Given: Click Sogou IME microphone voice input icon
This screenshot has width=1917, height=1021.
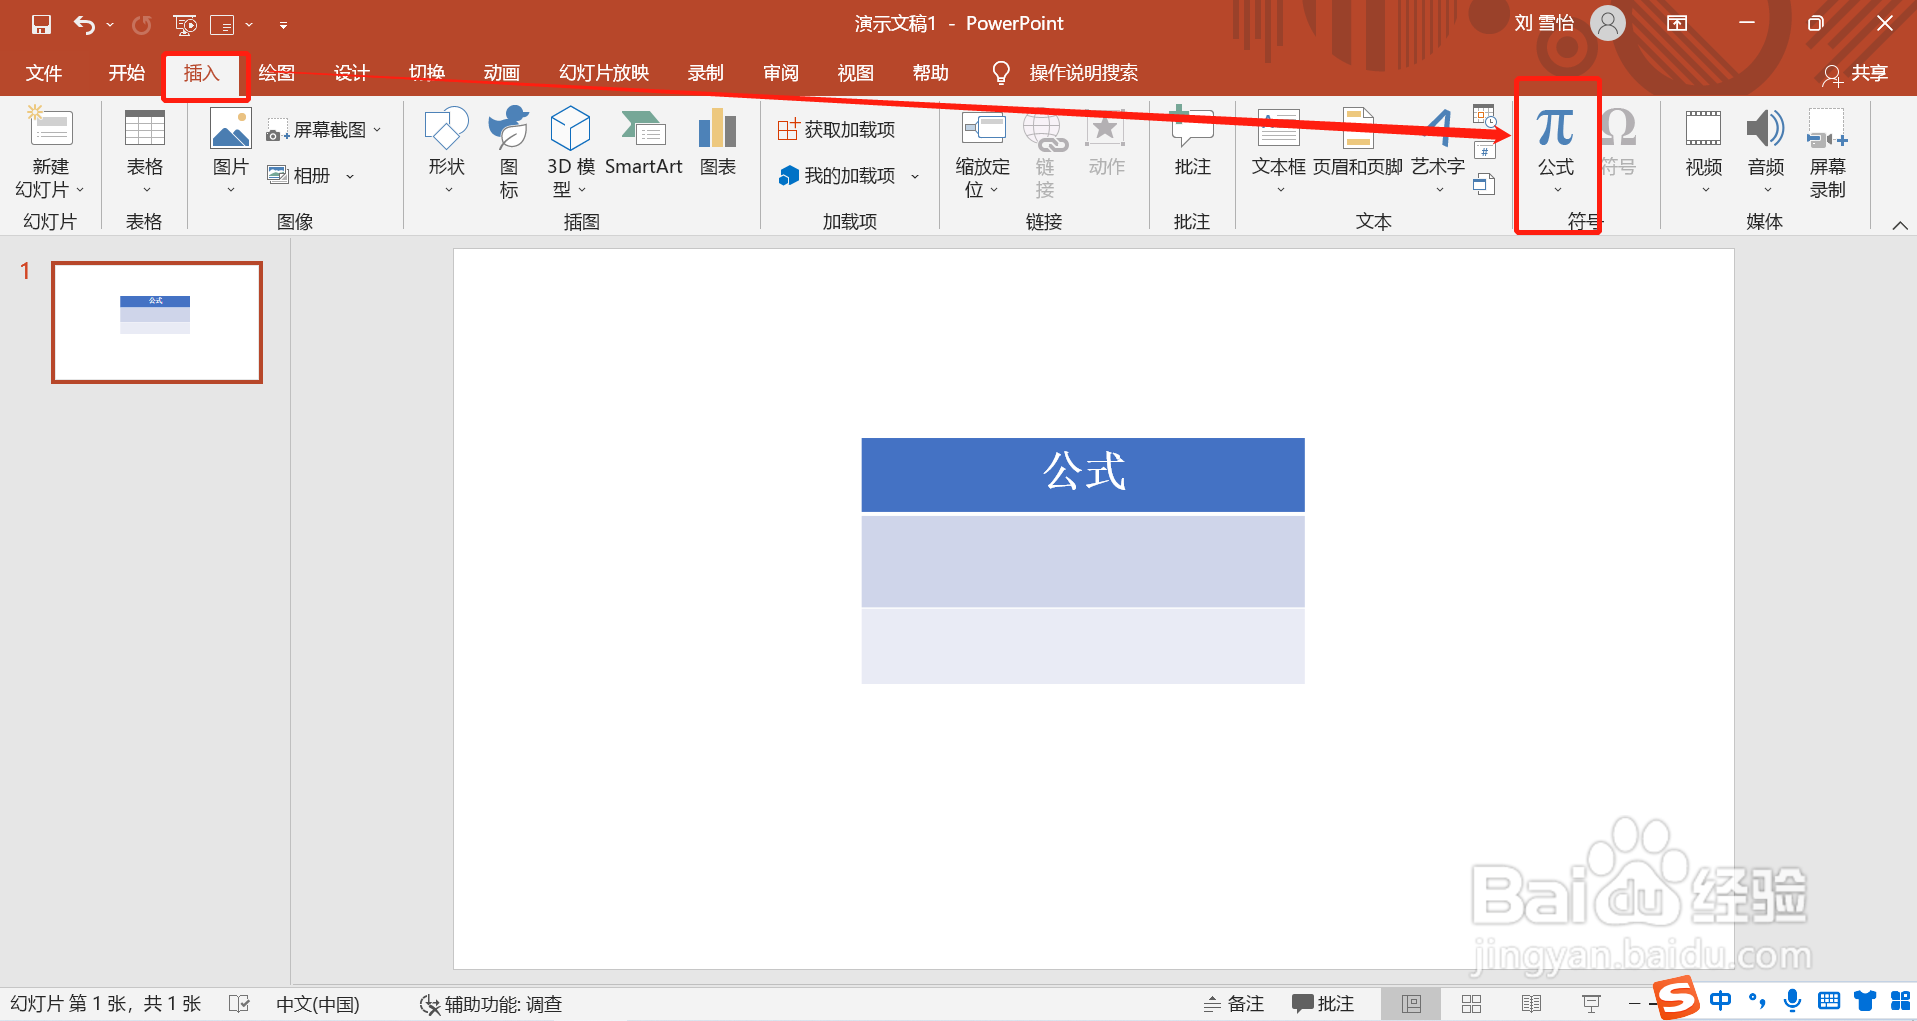Looking at the screenshot, I should pos(1793,1000).
